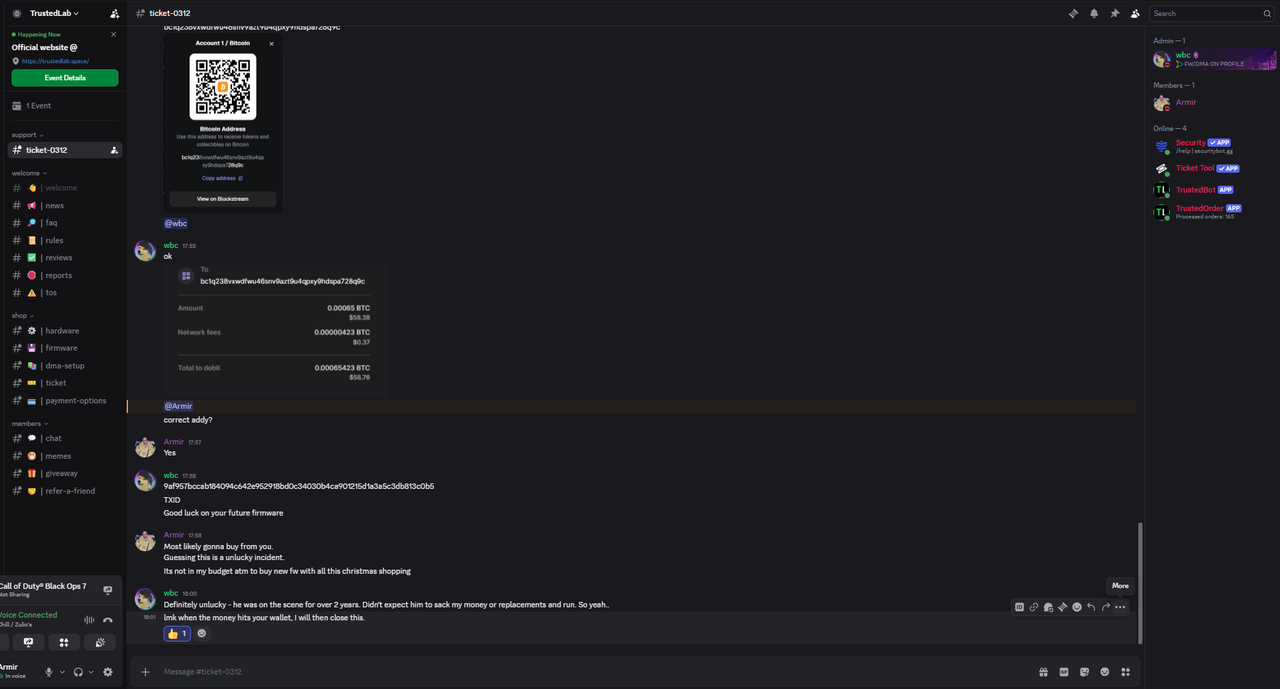Screen dimensions: 1280x689
Task: Select the ticket-0312 channel in sidebar
Action: [x=65, y=150]
